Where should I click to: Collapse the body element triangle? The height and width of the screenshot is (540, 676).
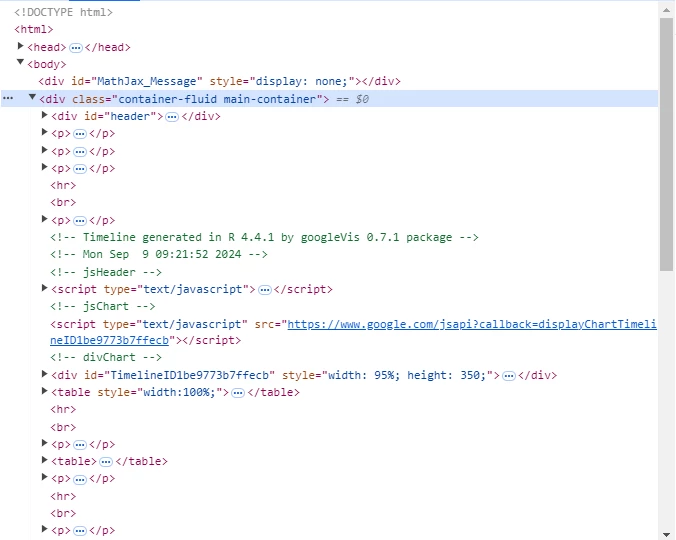pos(20,62)
